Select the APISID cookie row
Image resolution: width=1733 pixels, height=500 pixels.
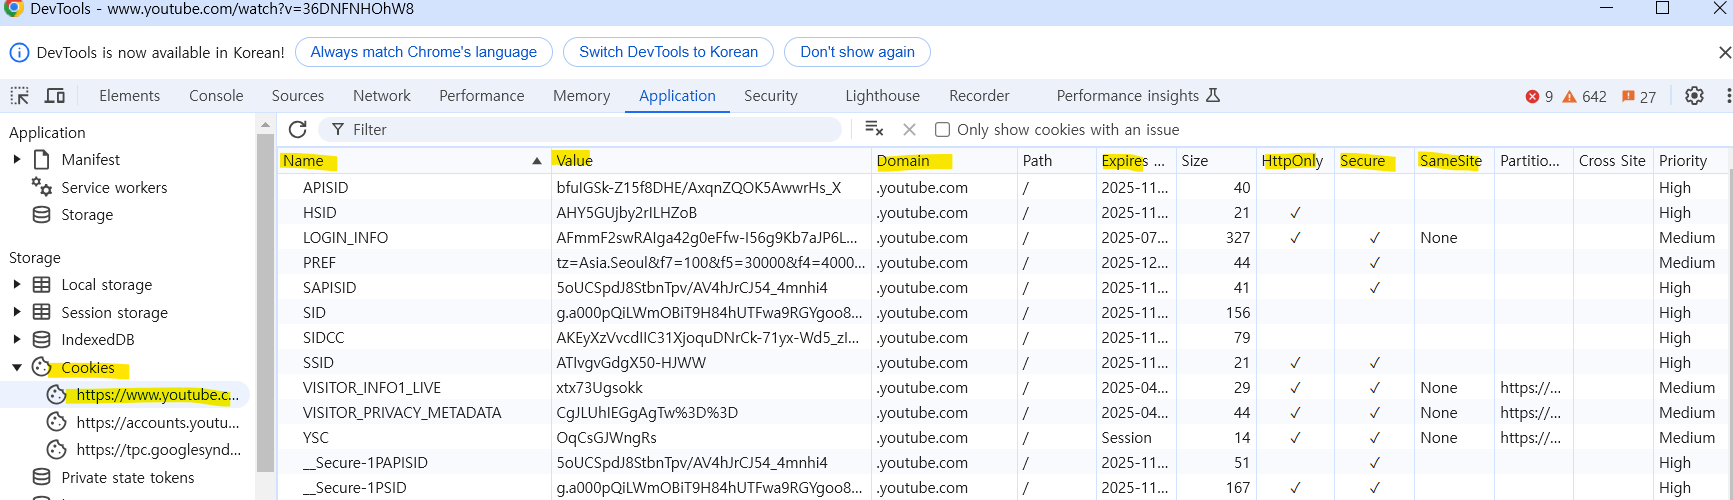coord(1003,187)
